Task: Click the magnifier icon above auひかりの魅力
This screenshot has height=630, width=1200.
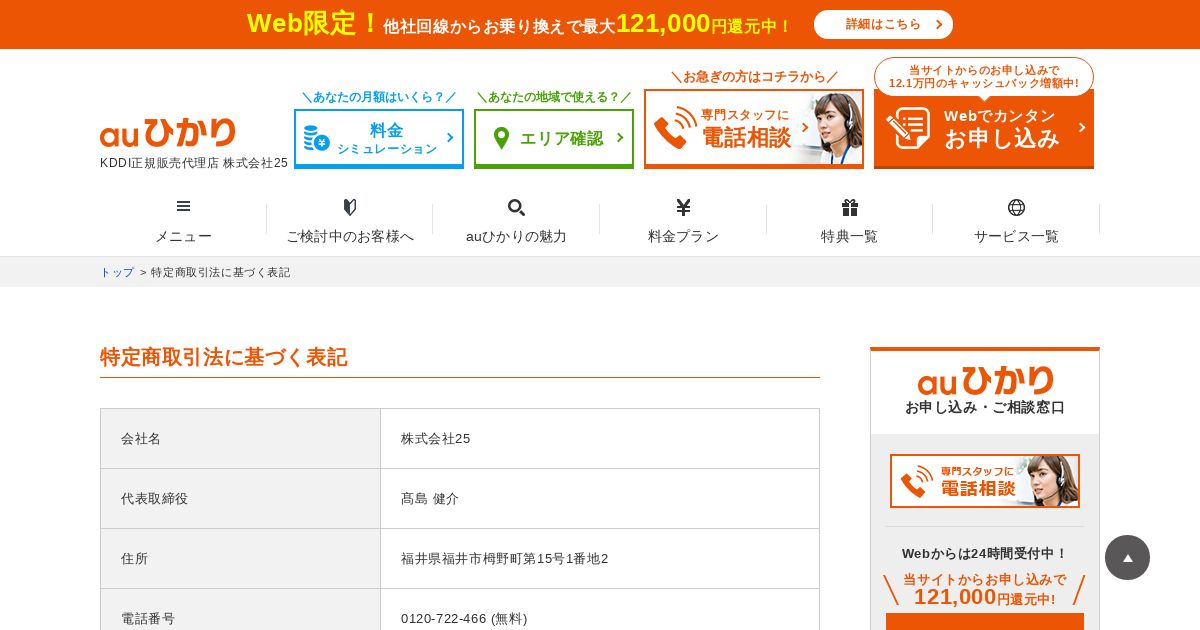Action: (516, 207)
